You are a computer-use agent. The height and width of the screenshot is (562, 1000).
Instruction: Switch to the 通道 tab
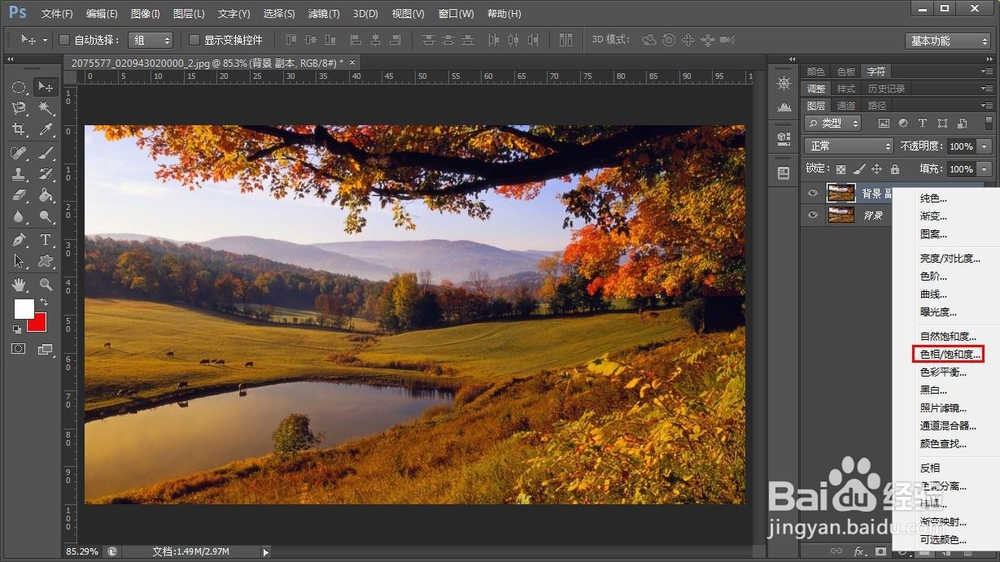[x=846, y=105]
